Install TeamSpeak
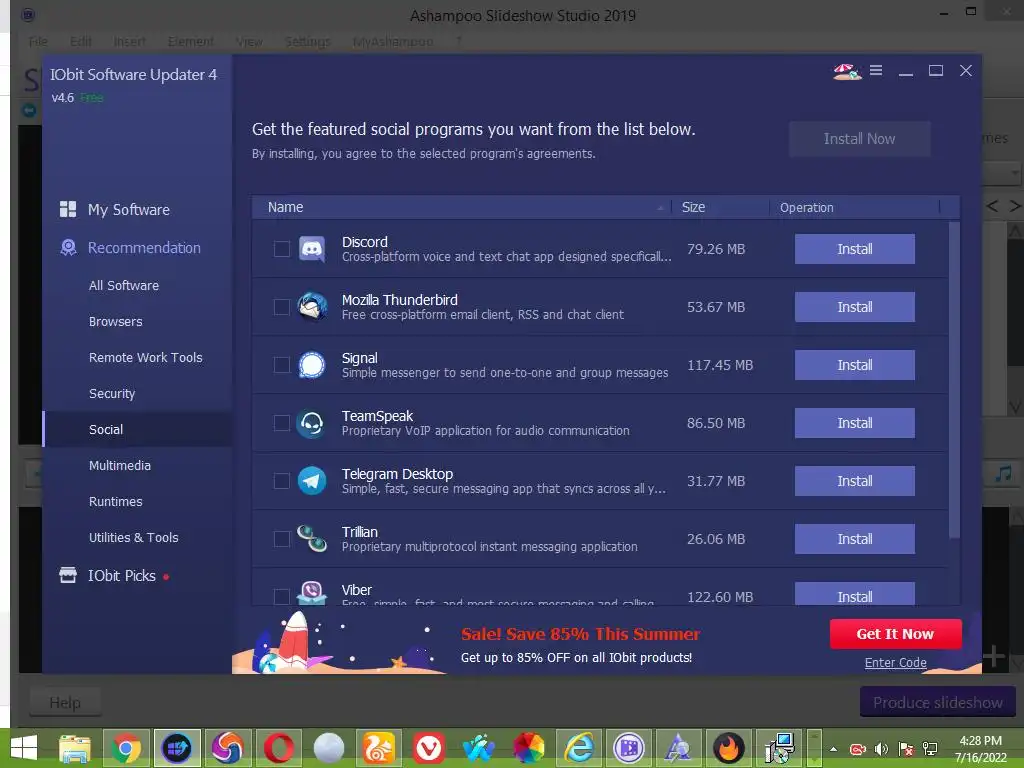 click(x=854, y=423)
